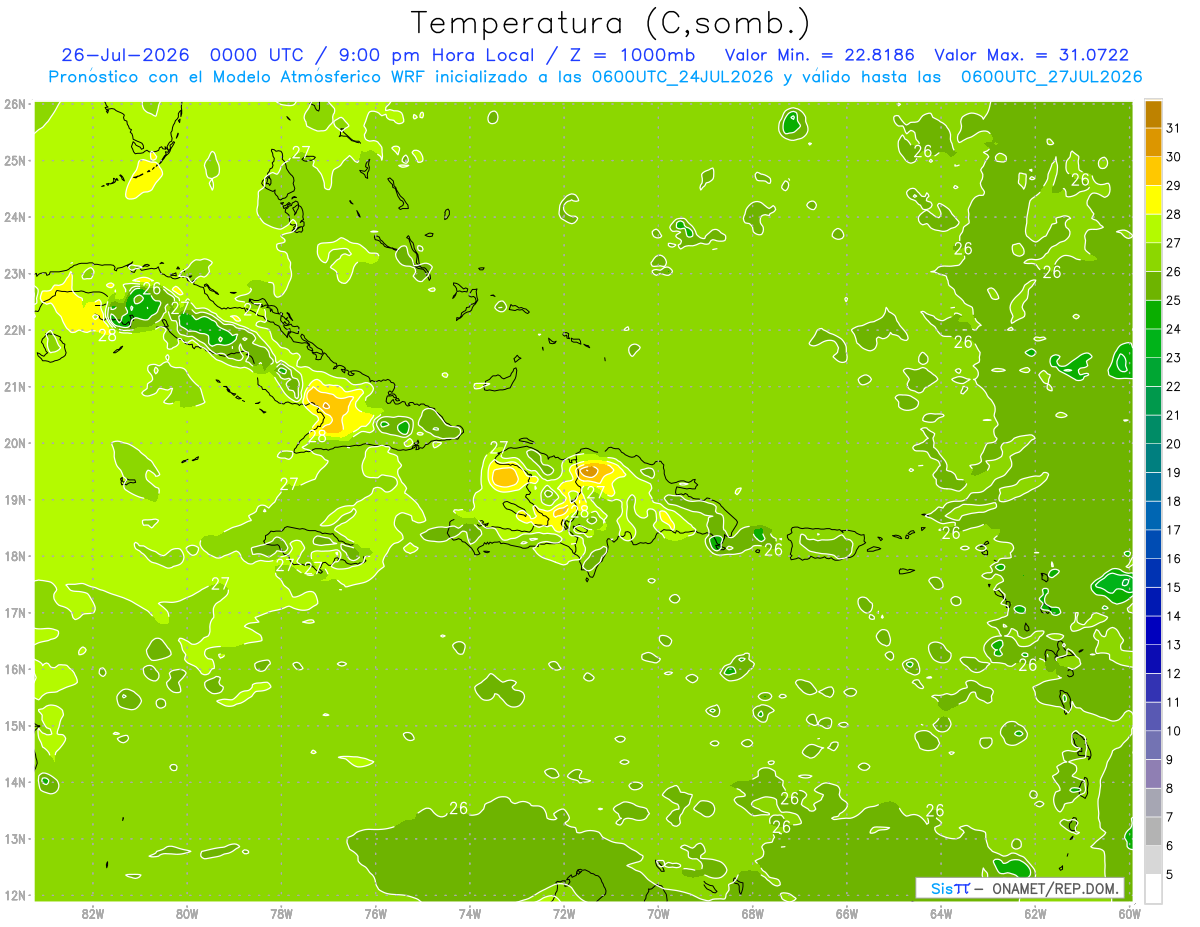Image resolution: width=1200 pixels, height=927 pixels.
Task: Click the orange swatch between 30 and 31
Action: [1153, 143]
